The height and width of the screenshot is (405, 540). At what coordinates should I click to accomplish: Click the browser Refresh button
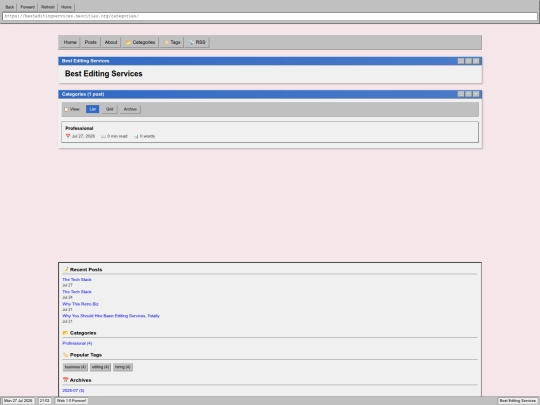tap(48, 7)
